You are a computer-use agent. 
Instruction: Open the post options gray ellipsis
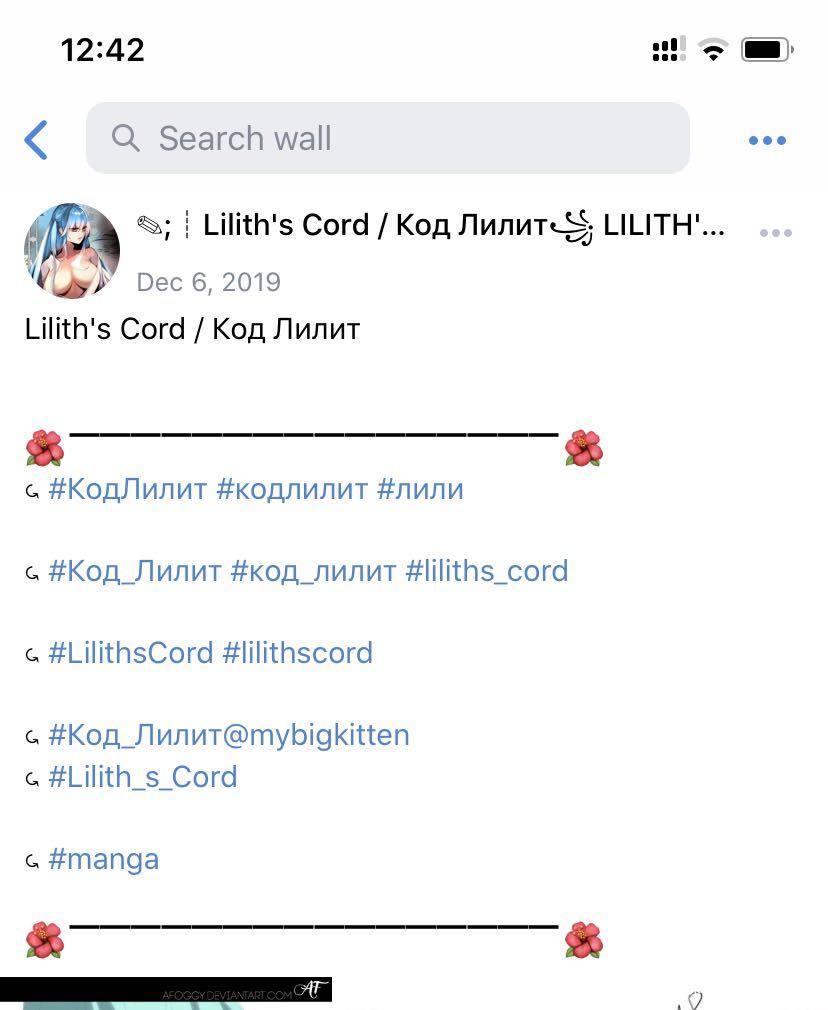point(775,233)
